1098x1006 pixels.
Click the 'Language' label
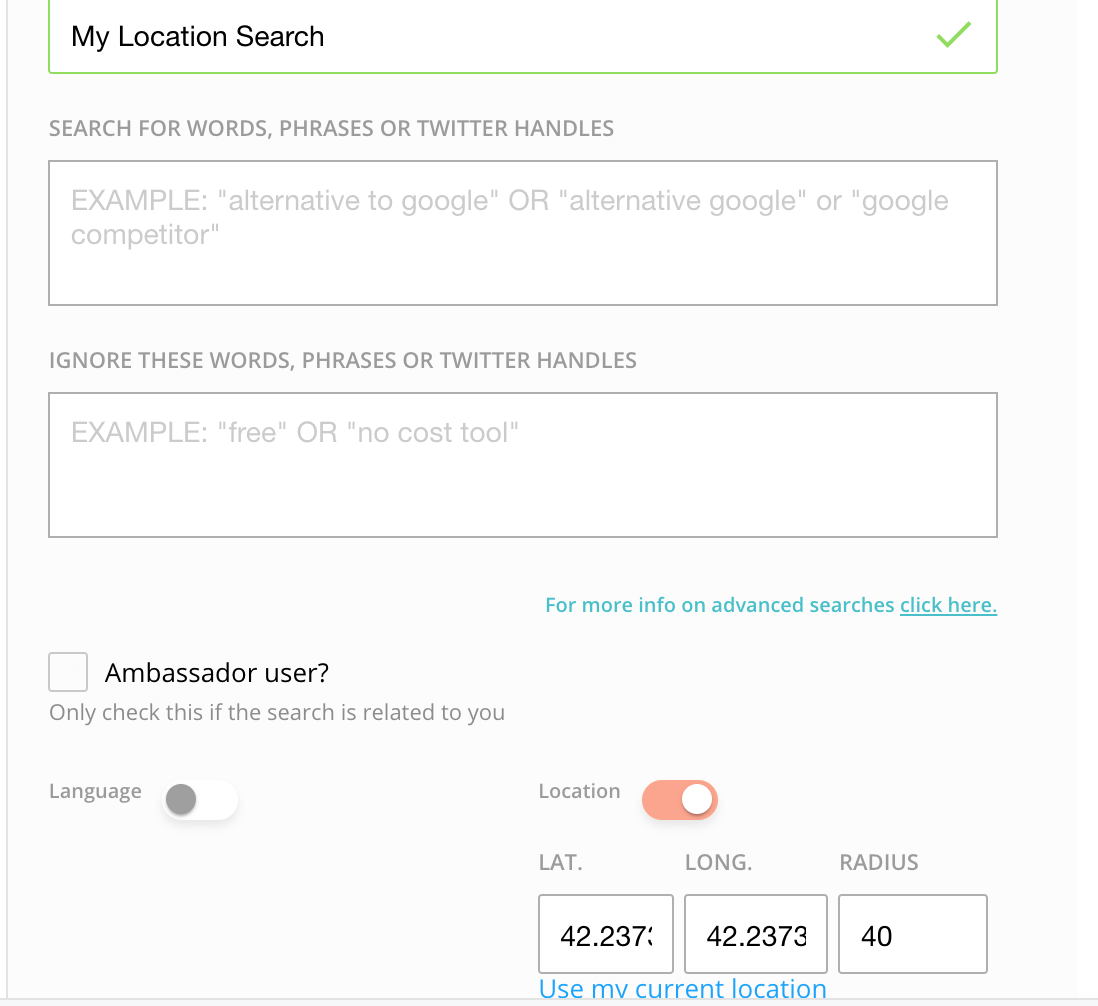click(x=95, y=791)
